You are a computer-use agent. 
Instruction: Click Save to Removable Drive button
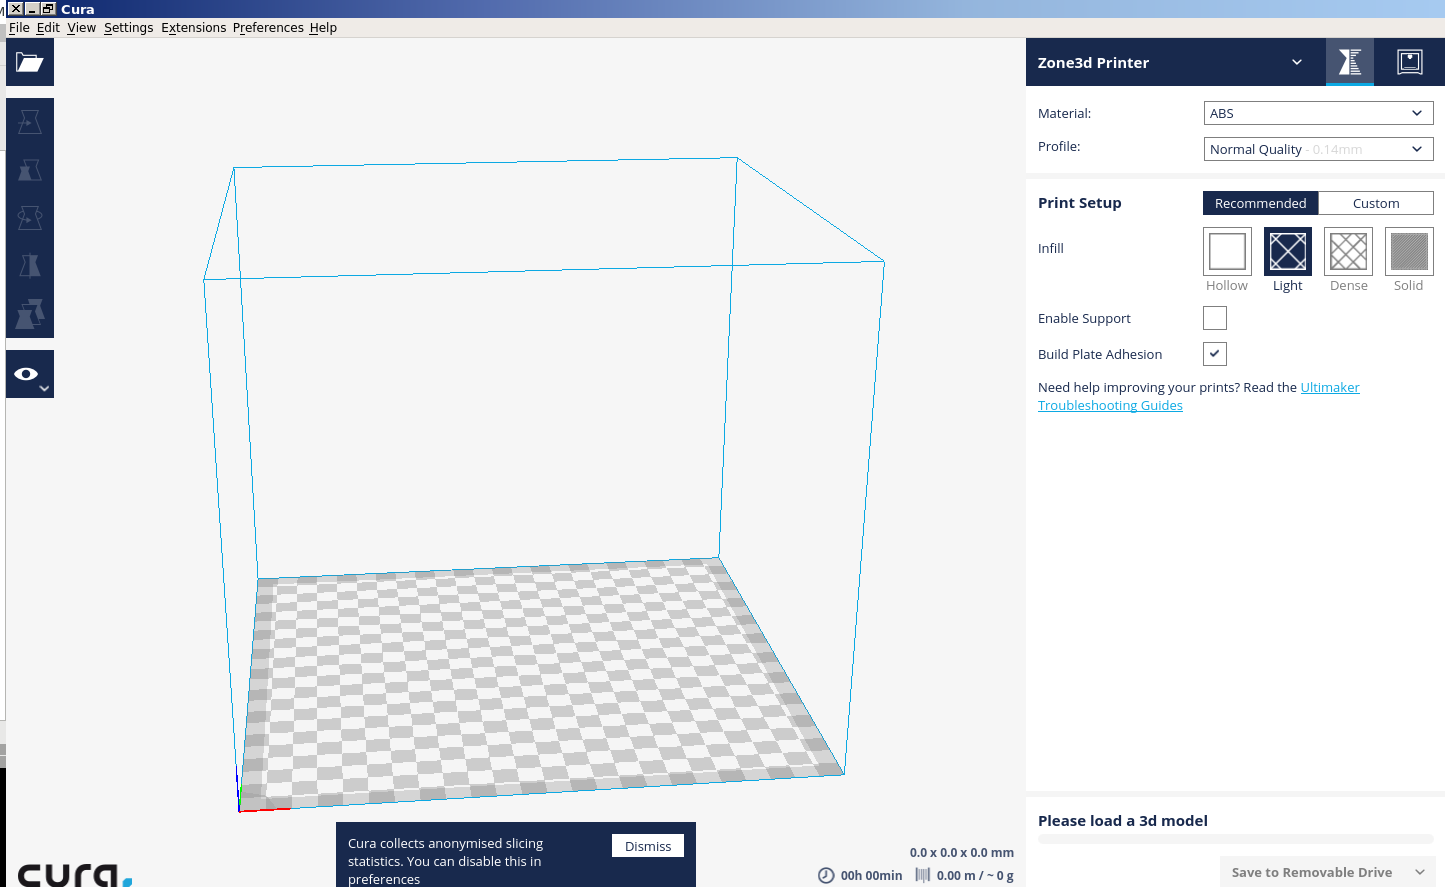click(x=1312, y=872)
